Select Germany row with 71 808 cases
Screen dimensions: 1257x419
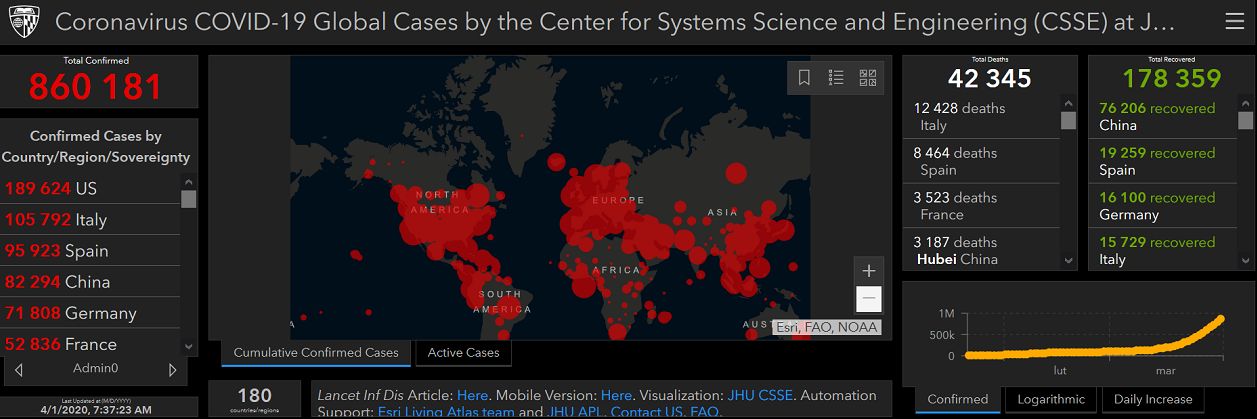coord(90,313)
